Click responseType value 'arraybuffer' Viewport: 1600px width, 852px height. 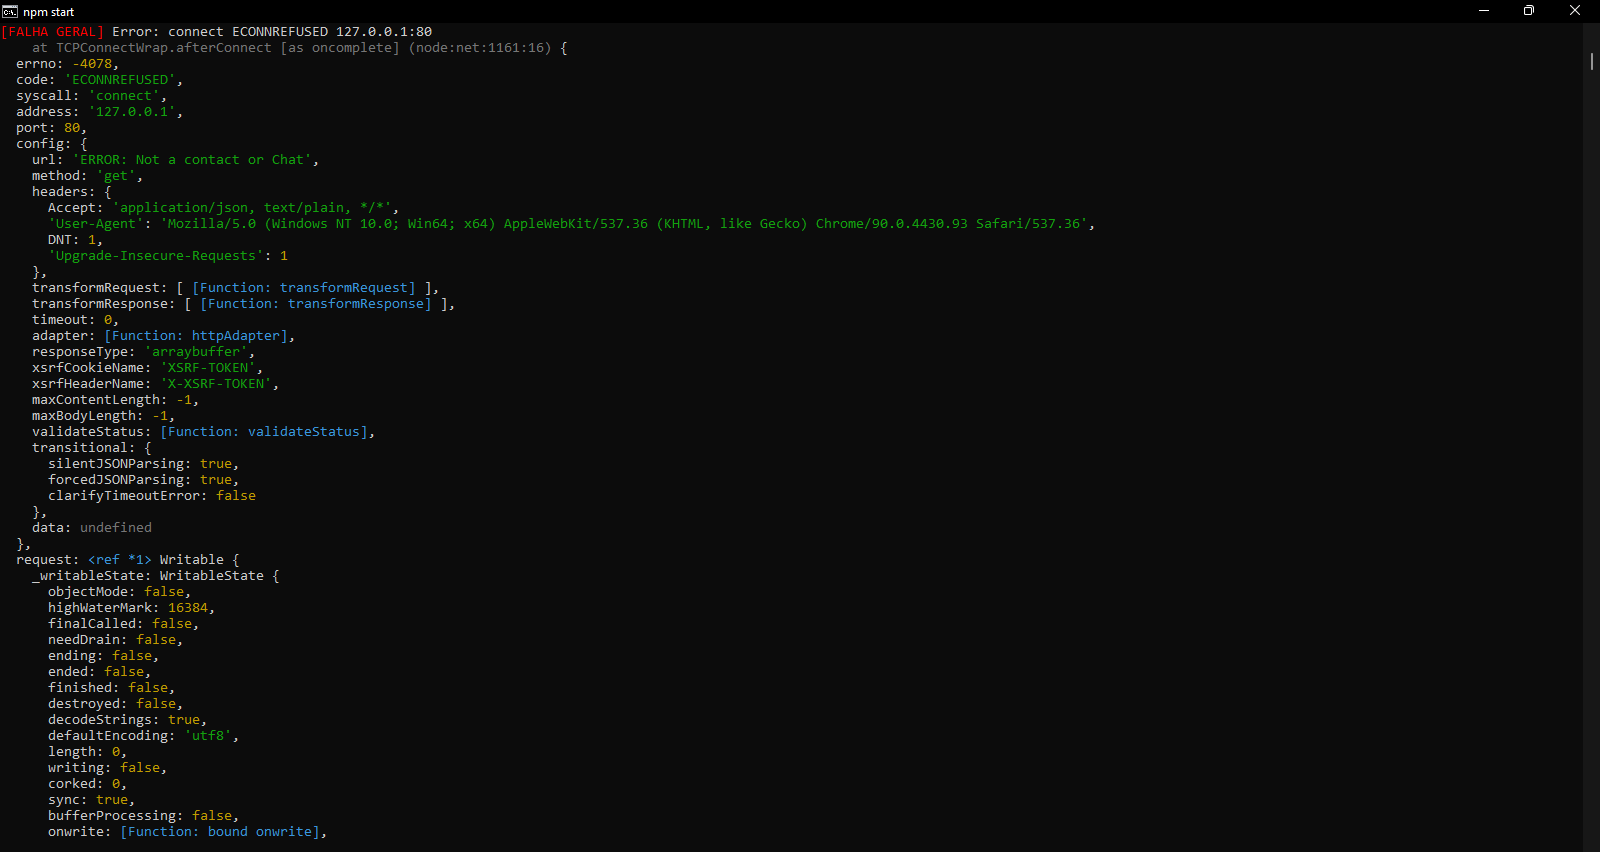tap(196, 352)
